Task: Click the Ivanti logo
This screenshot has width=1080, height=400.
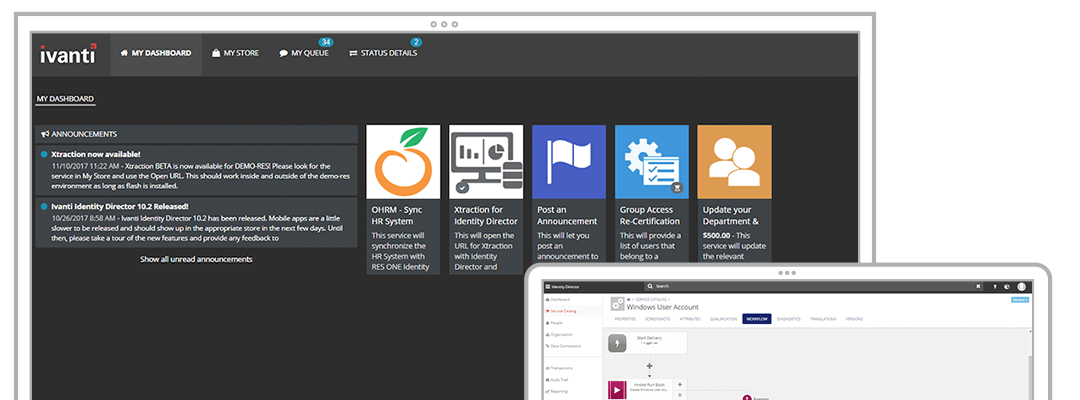Action: coord(68,54)
